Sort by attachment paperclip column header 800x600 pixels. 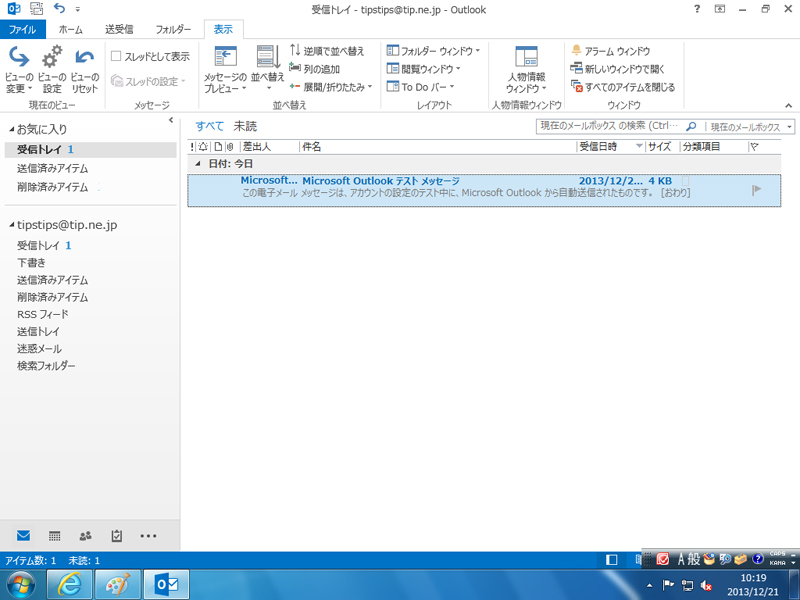(x=230, y=147)
